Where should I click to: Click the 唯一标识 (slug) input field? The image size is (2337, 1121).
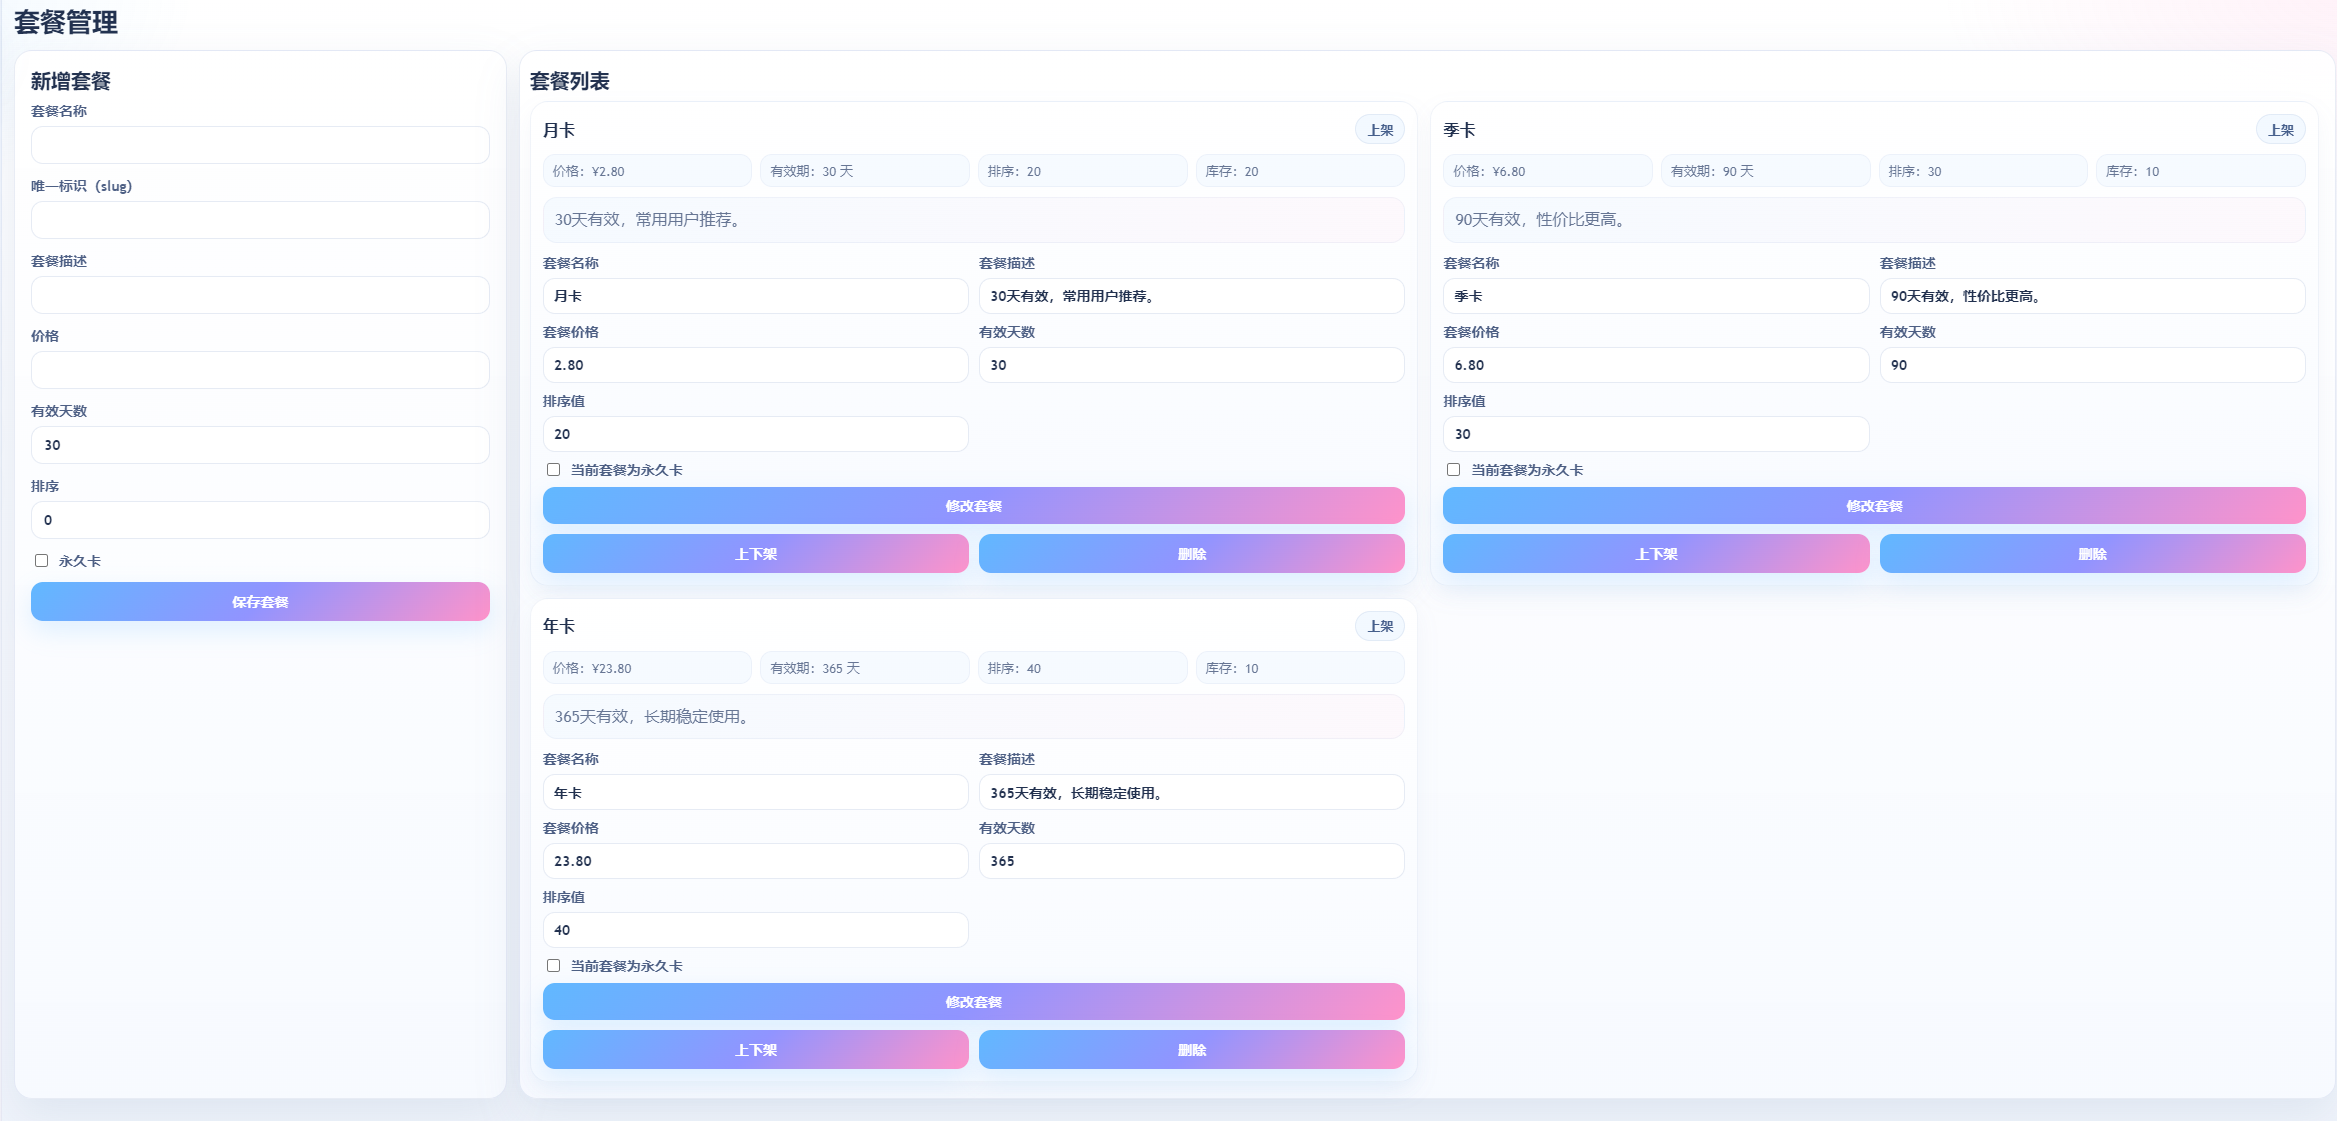(x=260, y=220)
